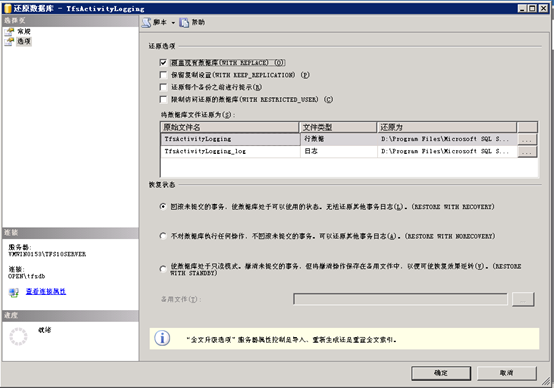Click the row data (行数据) type cell
554x388 pixels.
338,139
